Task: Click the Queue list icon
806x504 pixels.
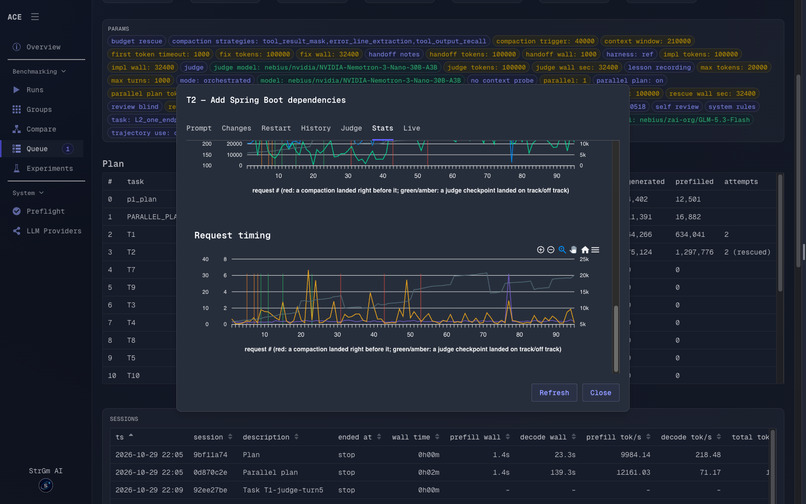Action: point(16,149)
